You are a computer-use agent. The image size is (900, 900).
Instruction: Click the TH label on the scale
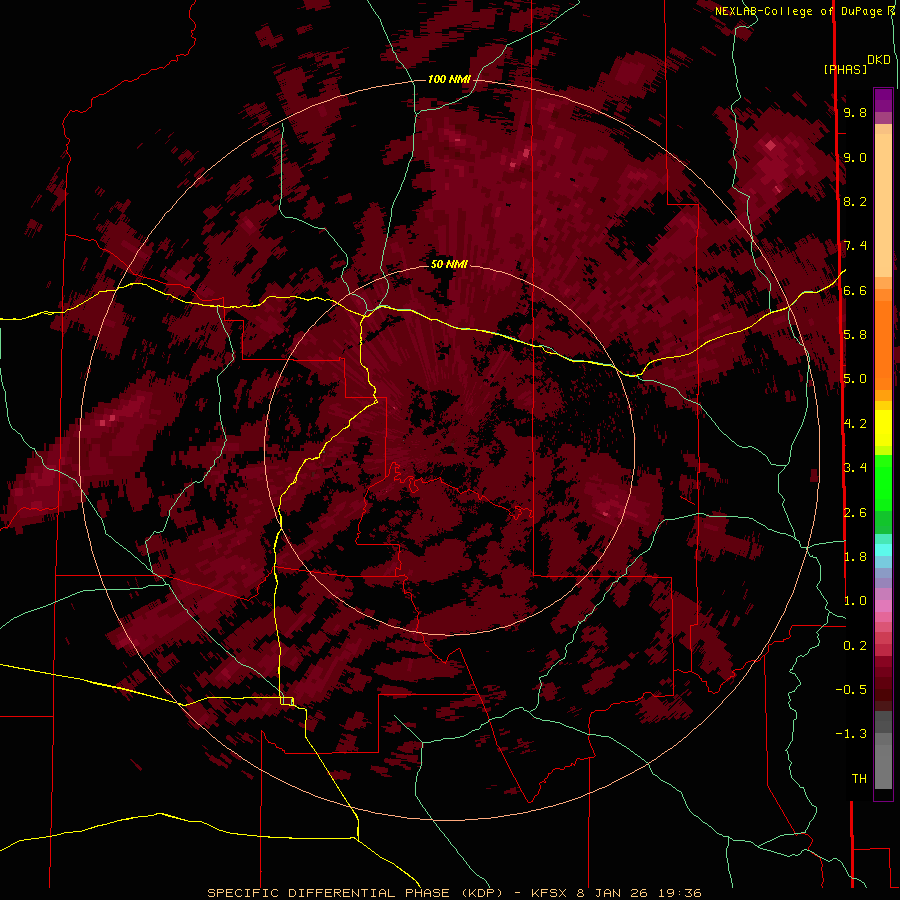coord(859,779)
